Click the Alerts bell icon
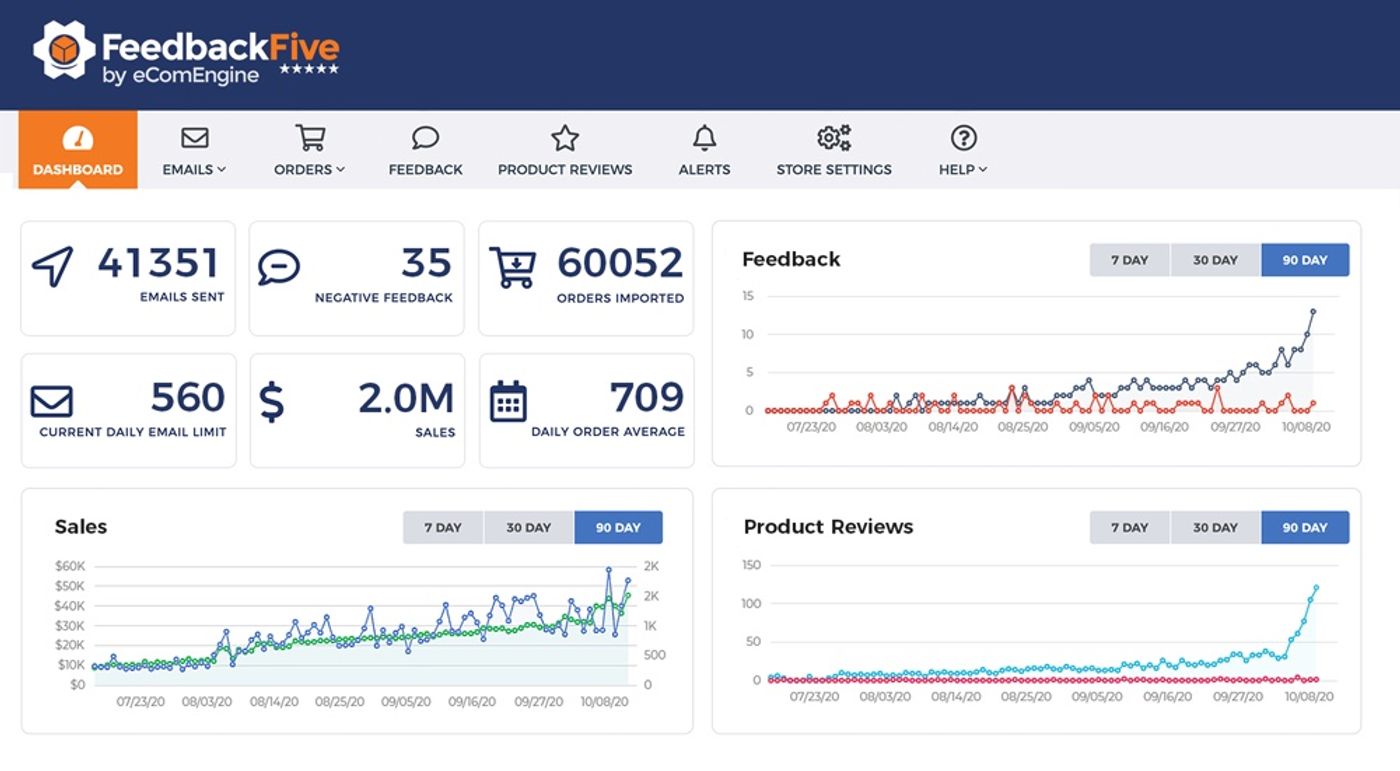 click(x=704, y=138)
